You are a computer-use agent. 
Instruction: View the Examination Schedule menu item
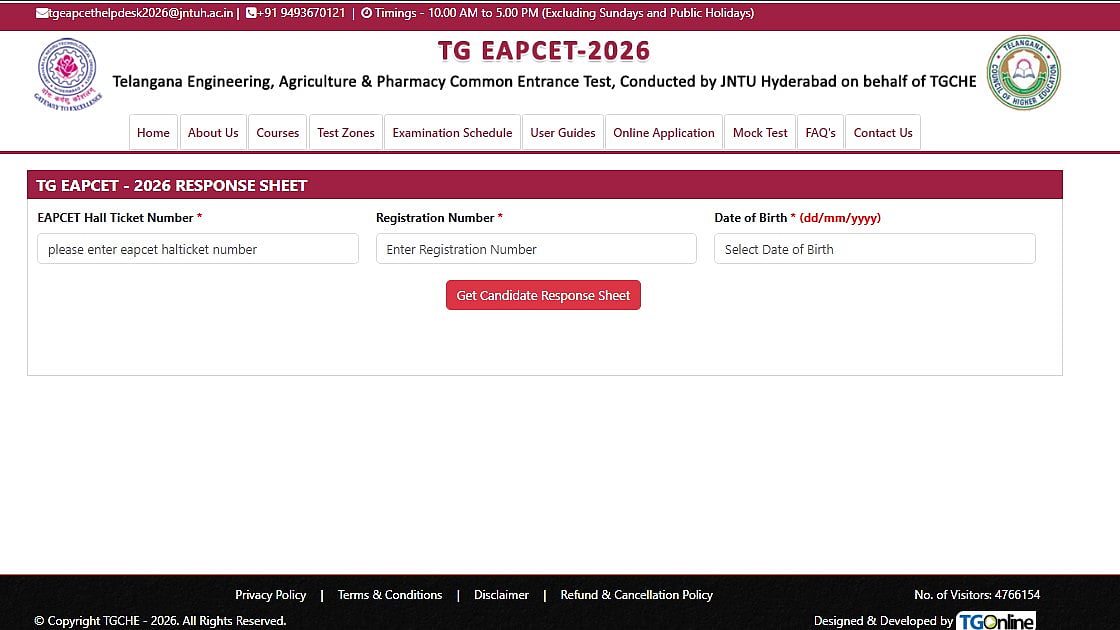452,133
